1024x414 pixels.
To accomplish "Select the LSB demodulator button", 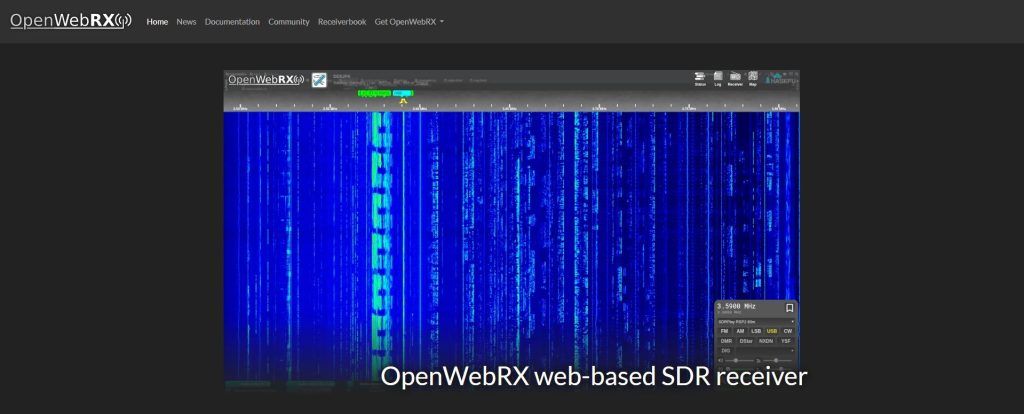I will 756,331.
